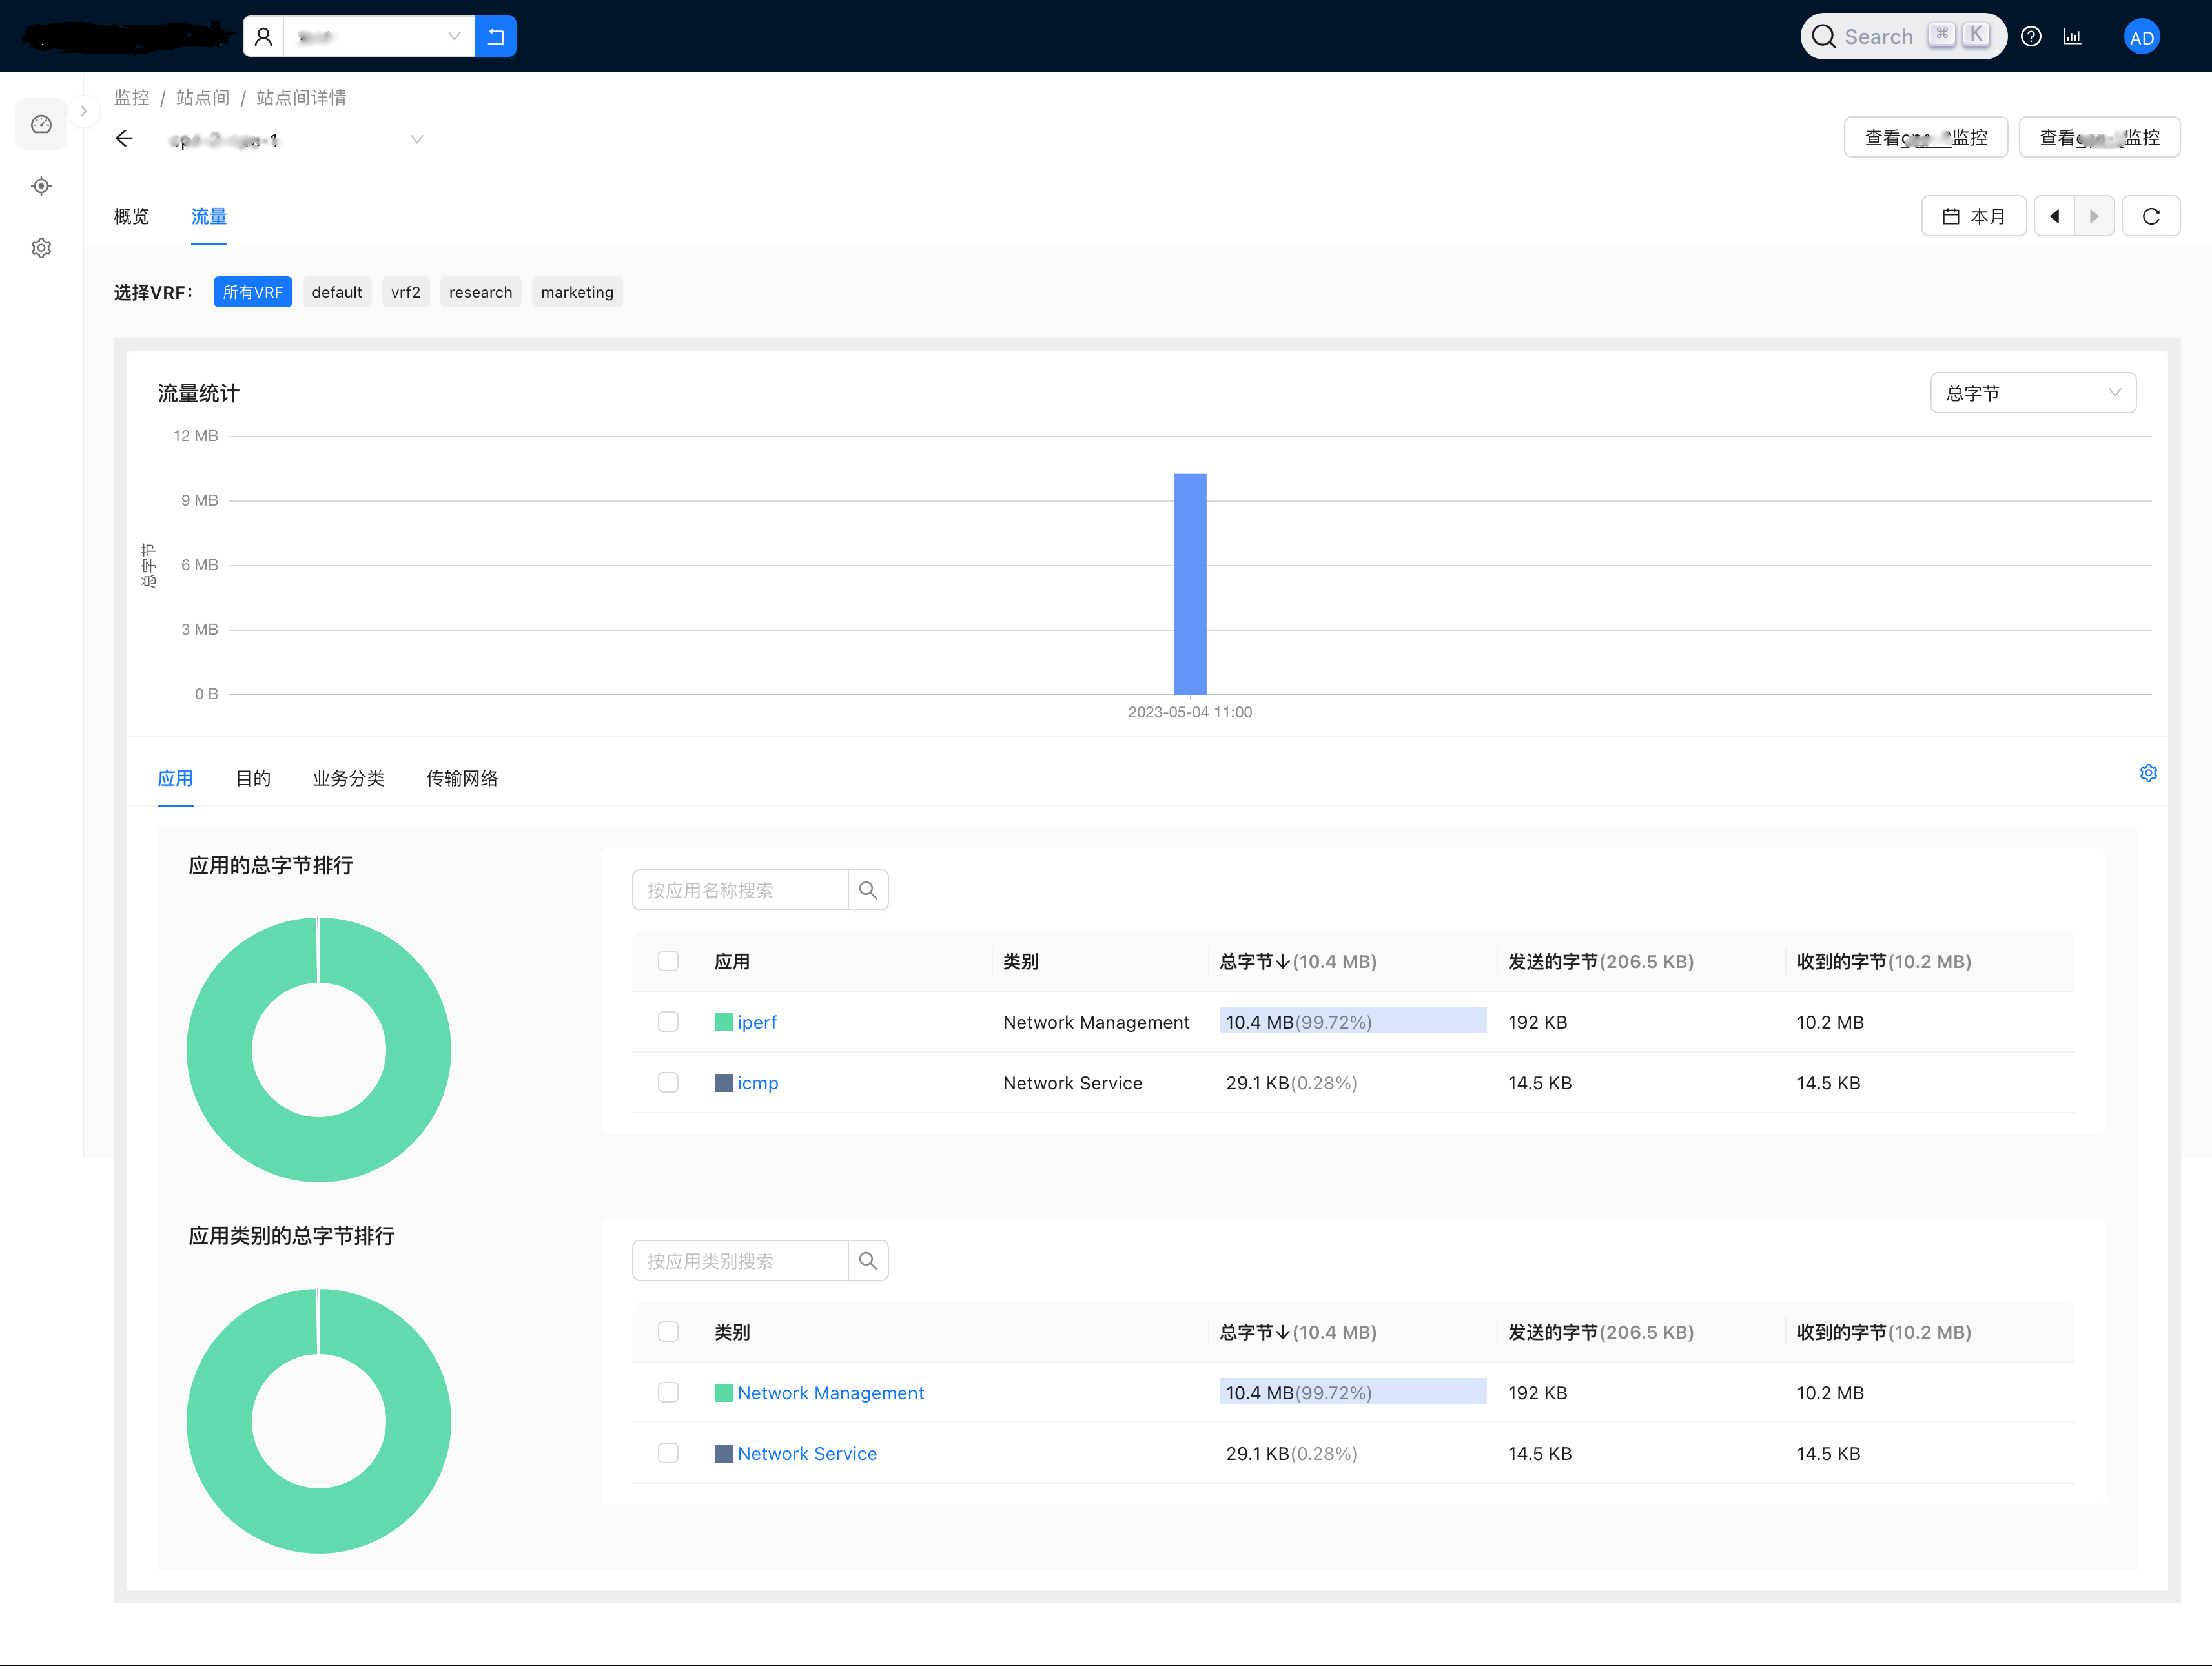This screenshot has width=2212, height=1666.
Task: Click the blue traffic bar in chart
Action: tap(1190, 584)
